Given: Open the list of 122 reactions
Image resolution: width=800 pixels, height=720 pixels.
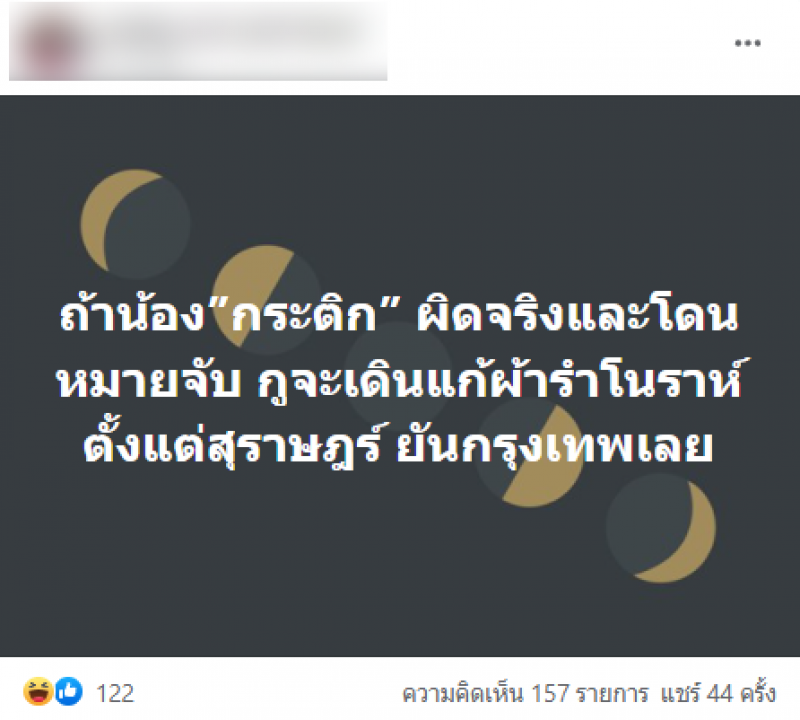Looking at the screenshot, I should pyautogui.click(x=115, y=693).
